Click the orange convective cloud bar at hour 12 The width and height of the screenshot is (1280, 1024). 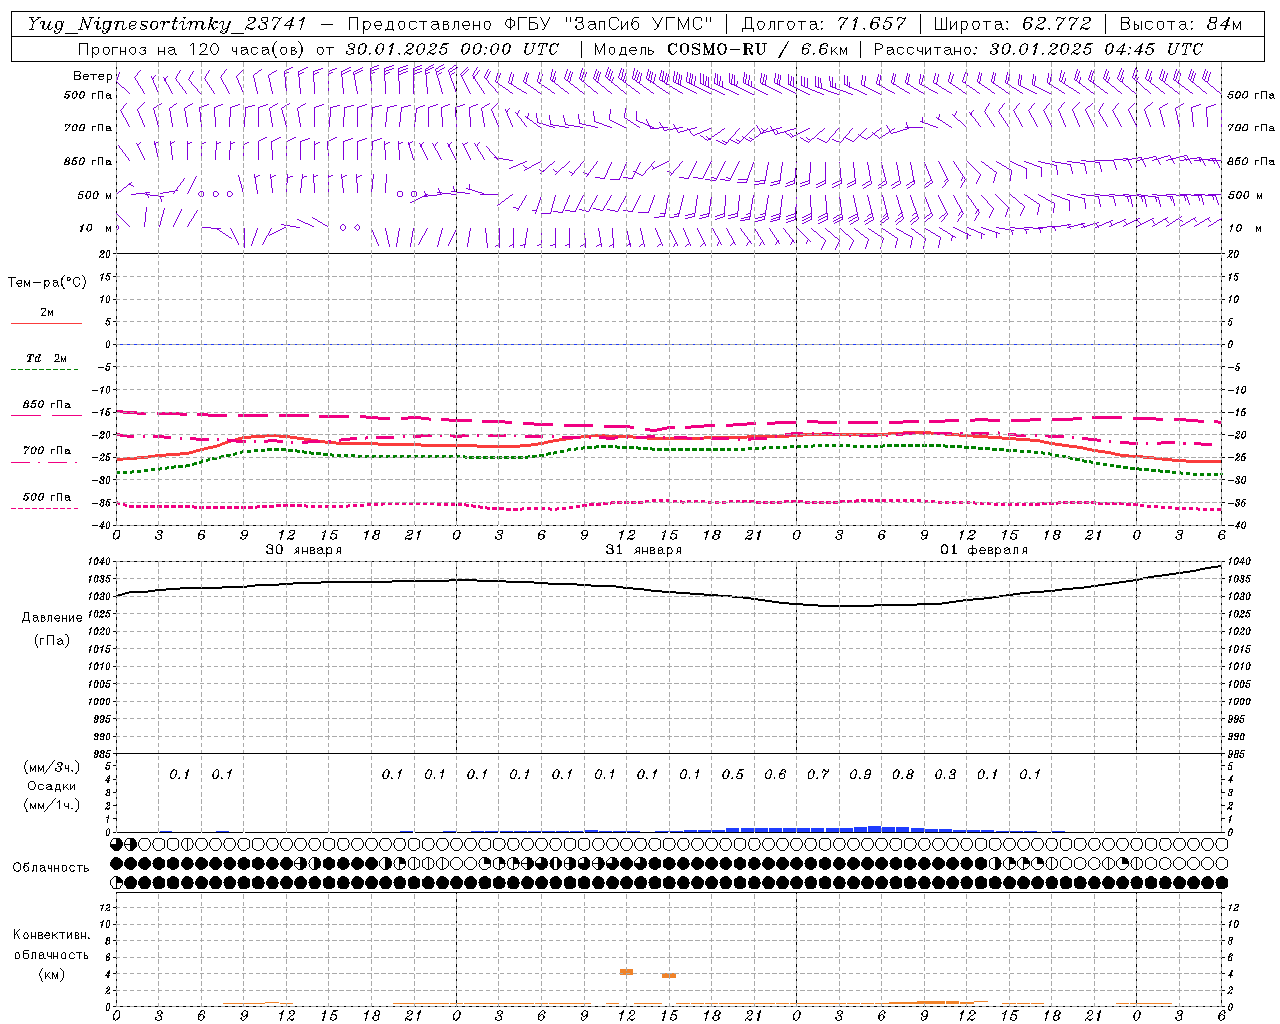[x=627, y=972]
